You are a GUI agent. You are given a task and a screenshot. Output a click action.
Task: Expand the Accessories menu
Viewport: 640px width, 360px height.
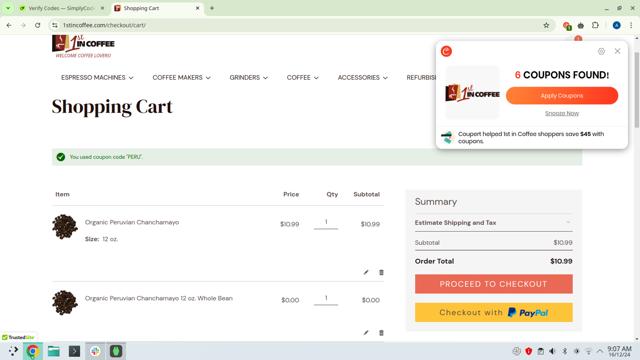coord(362,78)
